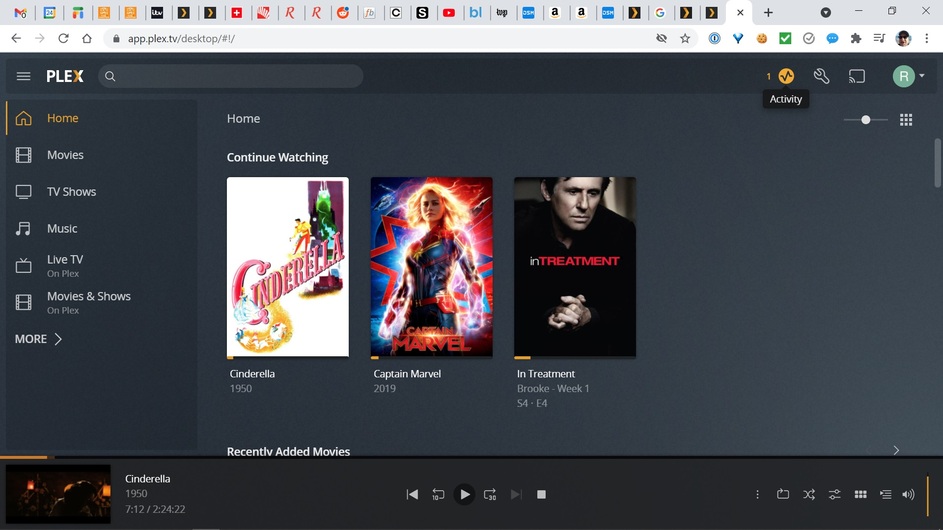Close the current Plex tab
The width and height of the screenshot is (943, 530).
(x=740, y=13)
